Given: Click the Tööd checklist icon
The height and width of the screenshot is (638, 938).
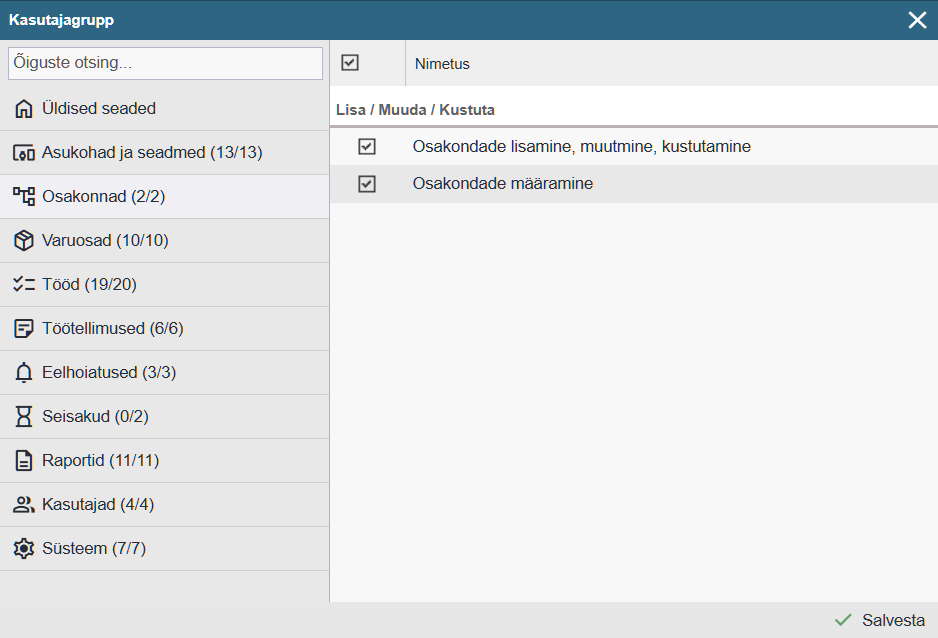Looking at the screenshot, I should tap(24, 285).
